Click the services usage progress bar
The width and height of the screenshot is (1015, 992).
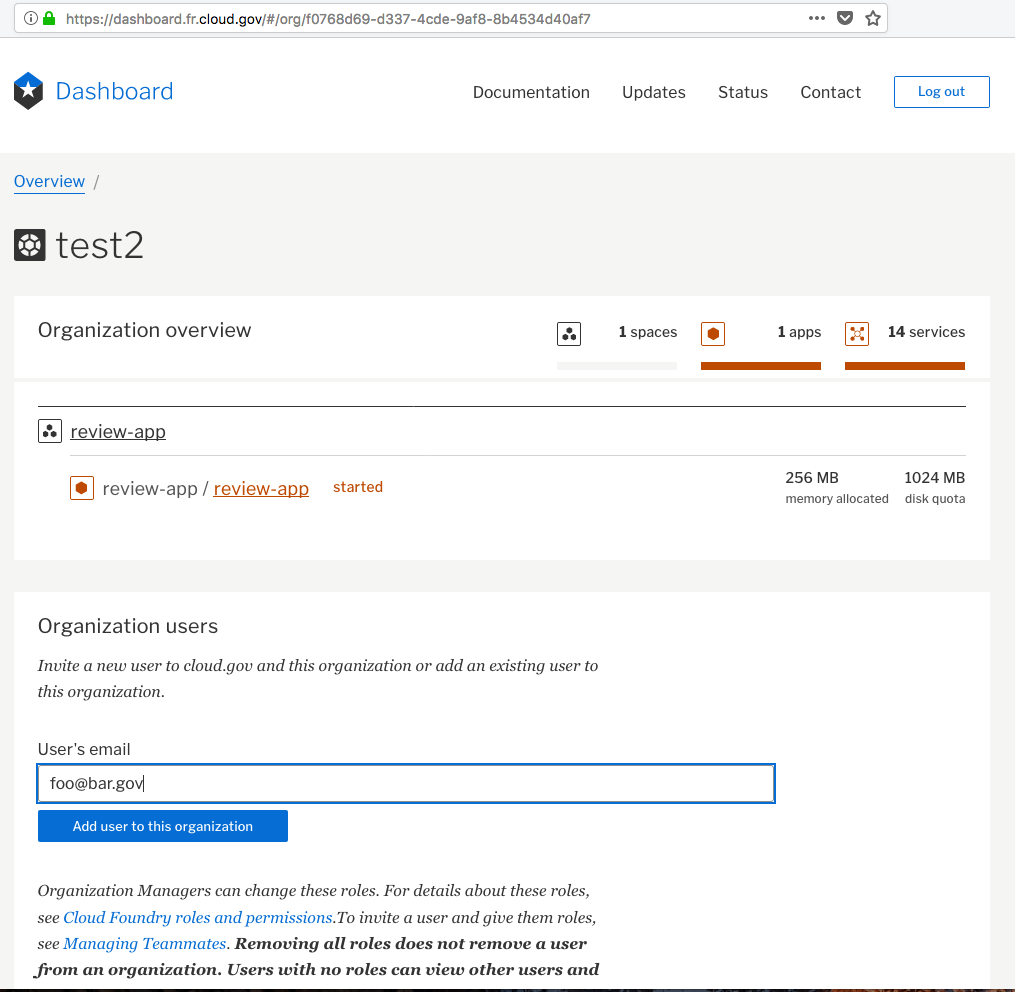click(905, 367)
